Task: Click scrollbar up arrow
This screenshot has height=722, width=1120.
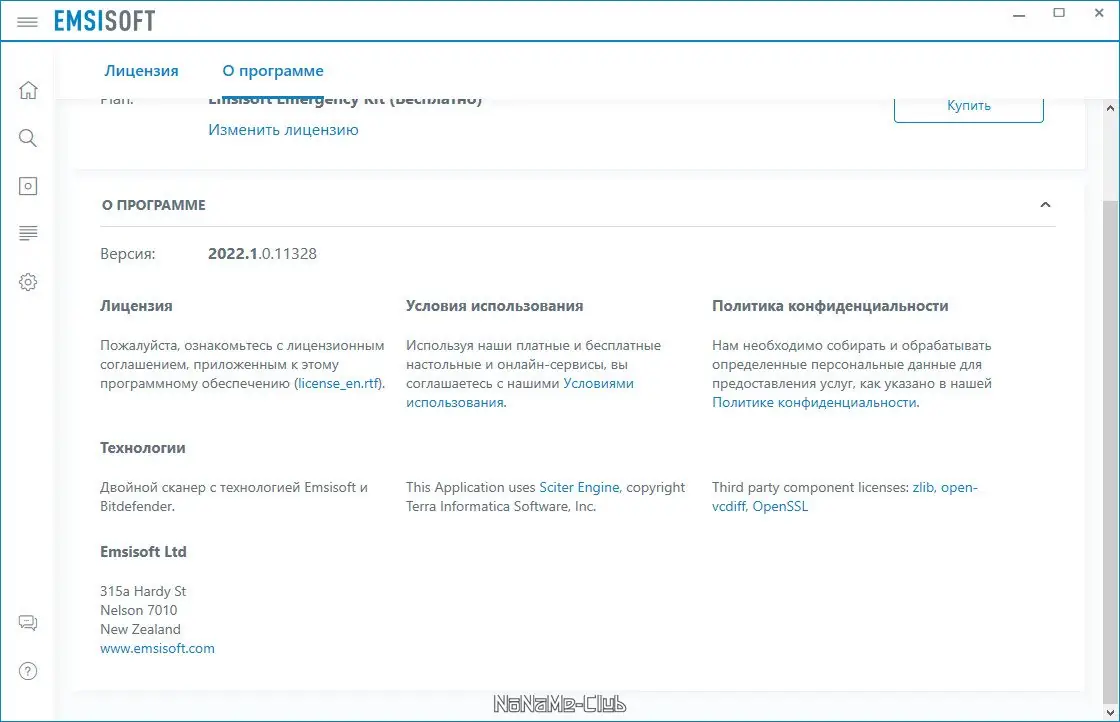Action: coord(1111,109)
